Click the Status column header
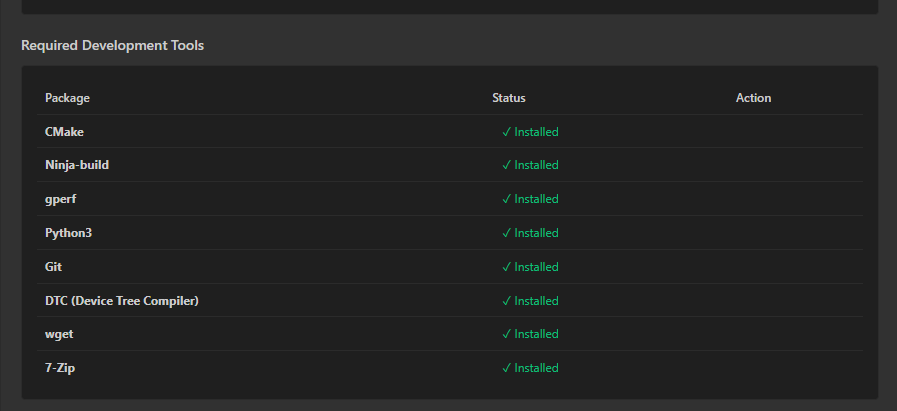The height and width of the screenshot is (411, 897). (509, 98)
